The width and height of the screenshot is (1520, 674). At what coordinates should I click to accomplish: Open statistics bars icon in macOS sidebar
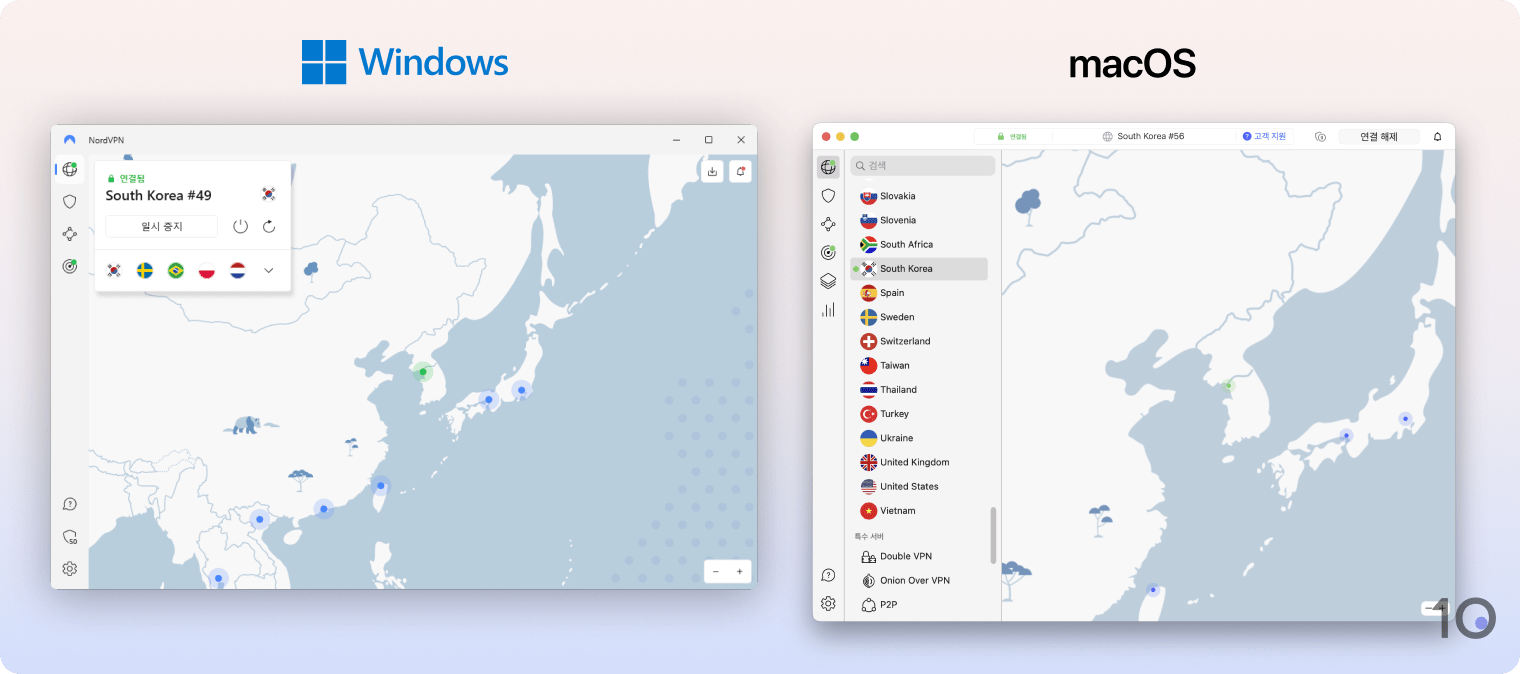[x=828, y=310]
